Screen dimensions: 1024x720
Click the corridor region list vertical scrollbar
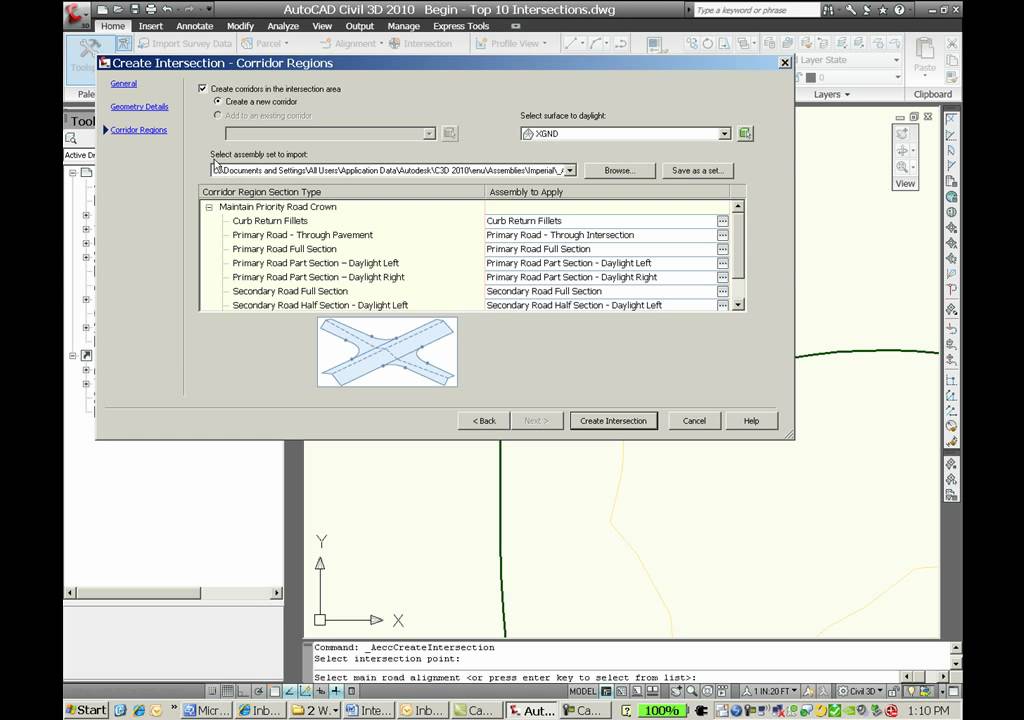click(738, 255)
